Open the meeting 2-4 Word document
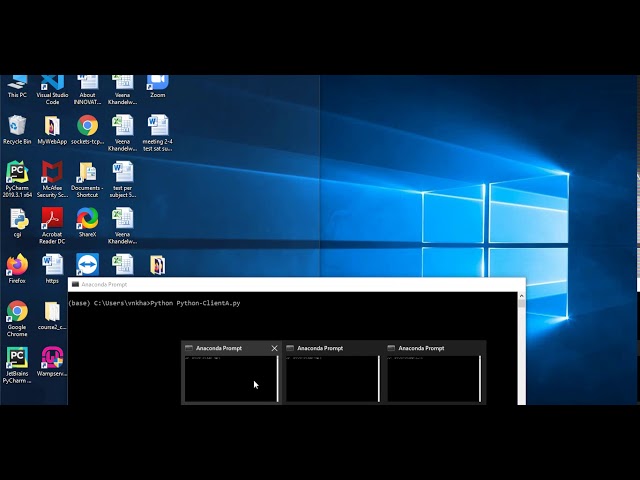The width and height of the screenshot is (640, 480). 157,126
